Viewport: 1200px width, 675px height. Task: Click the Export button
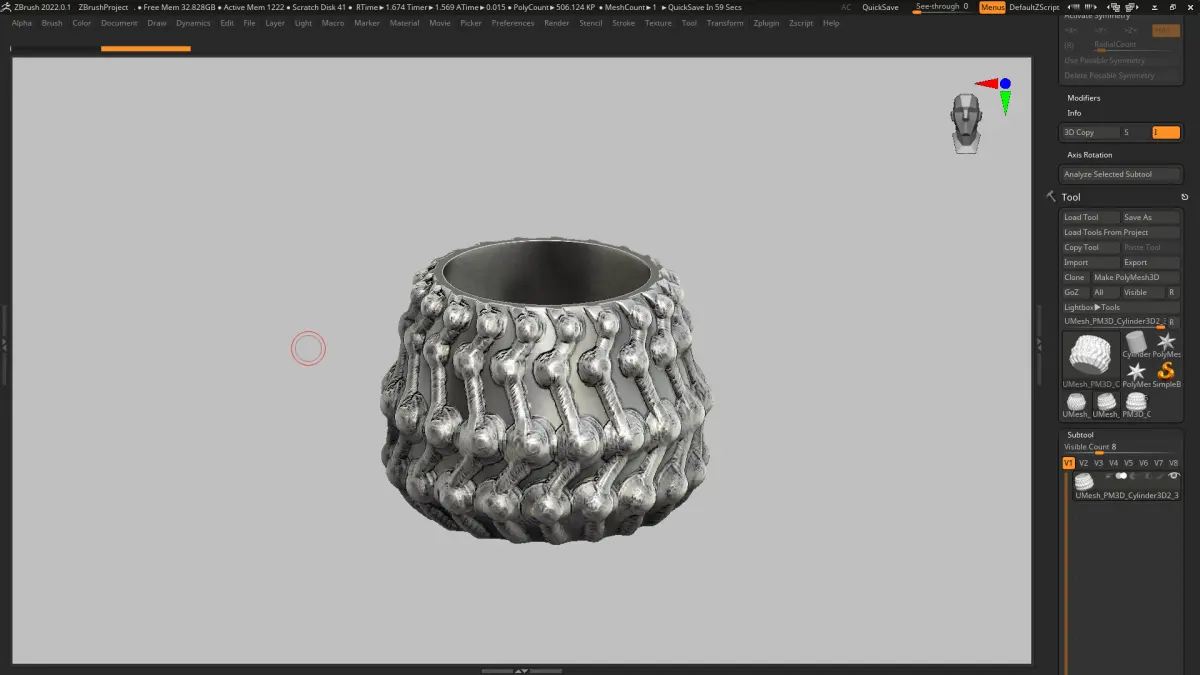coord(1150,262)
